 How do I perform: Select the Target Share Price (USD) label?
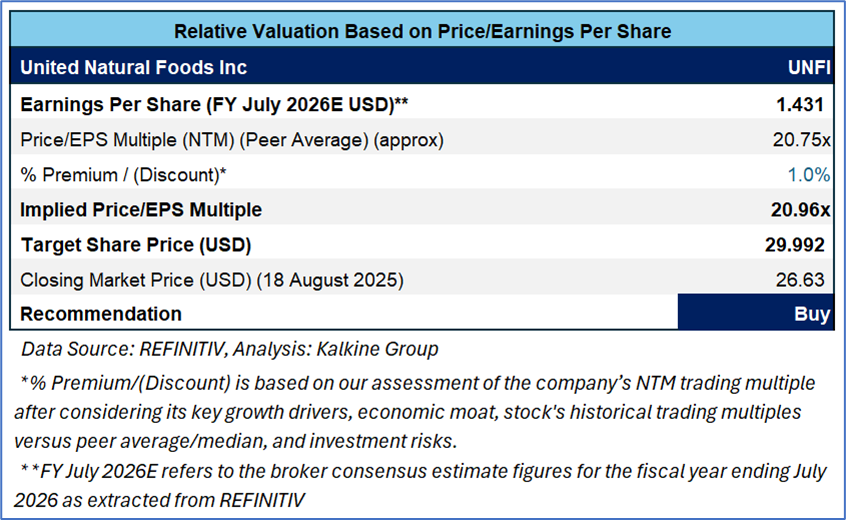tap(135, 245)
